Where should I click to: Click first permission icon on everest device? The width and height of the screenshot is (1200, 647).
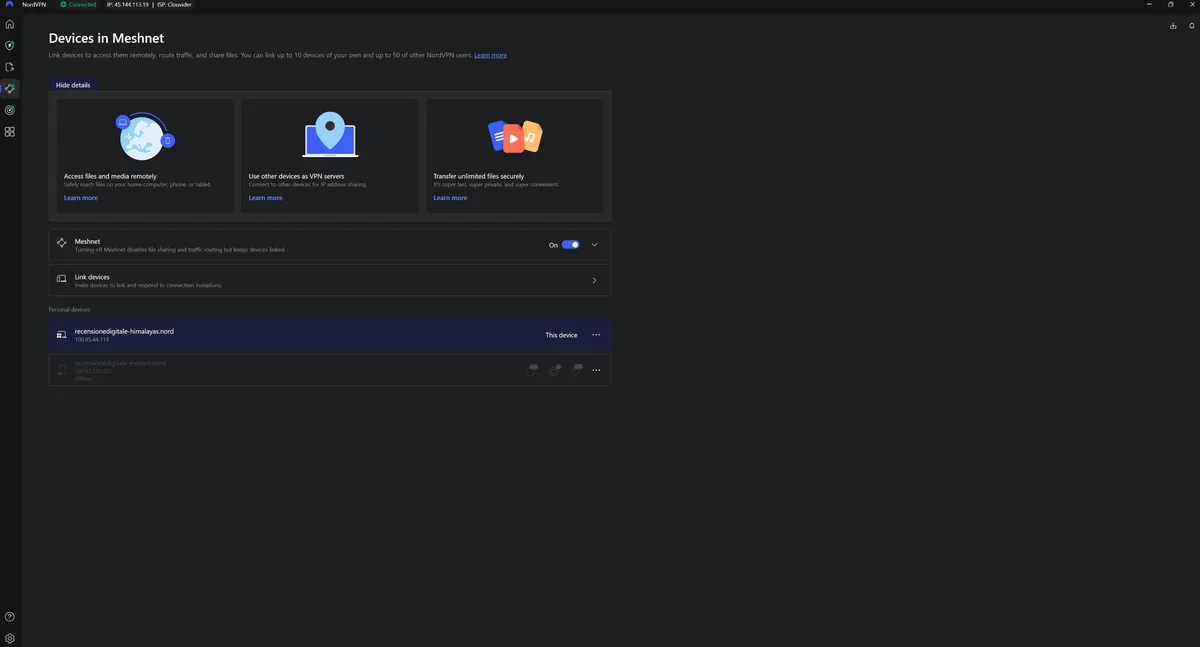pos(533,370)
